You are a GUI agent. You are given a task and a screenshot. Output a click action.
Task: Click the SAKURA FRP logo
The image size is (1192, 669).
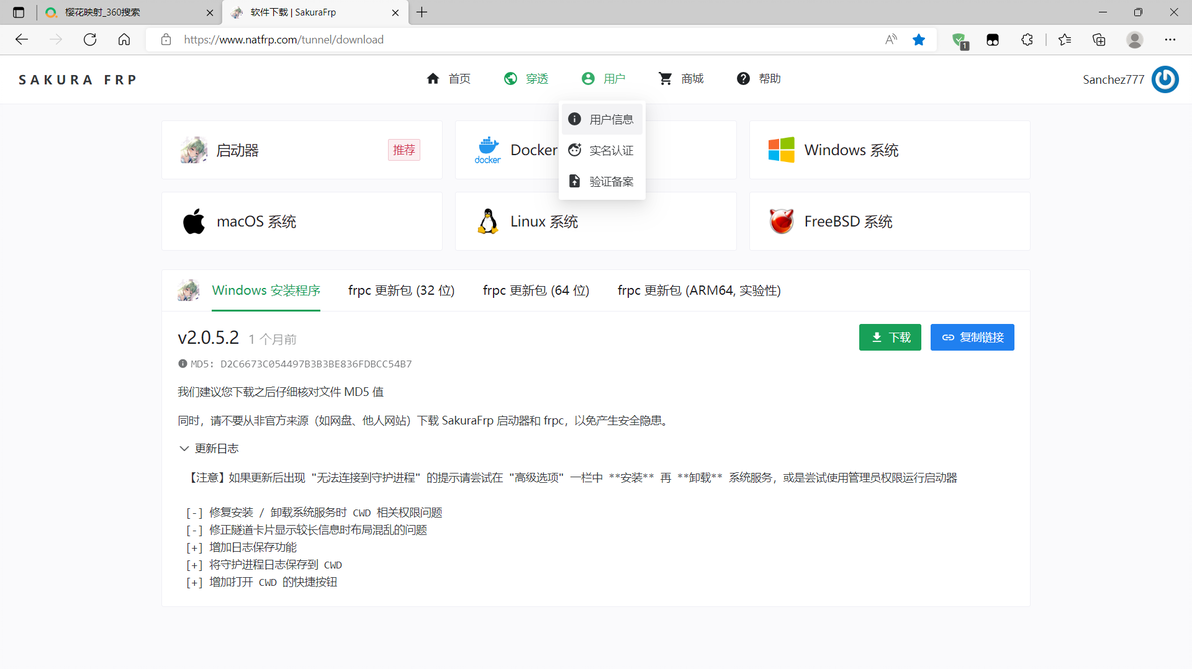78,80
